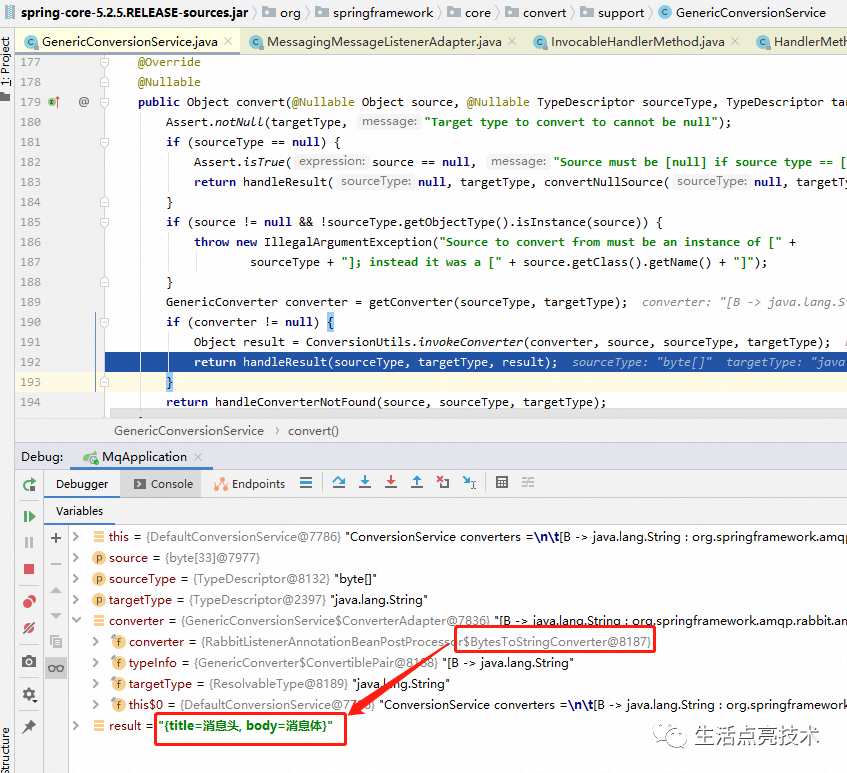Click result value string in Variables
847x773 pixels.
point(245,725)
